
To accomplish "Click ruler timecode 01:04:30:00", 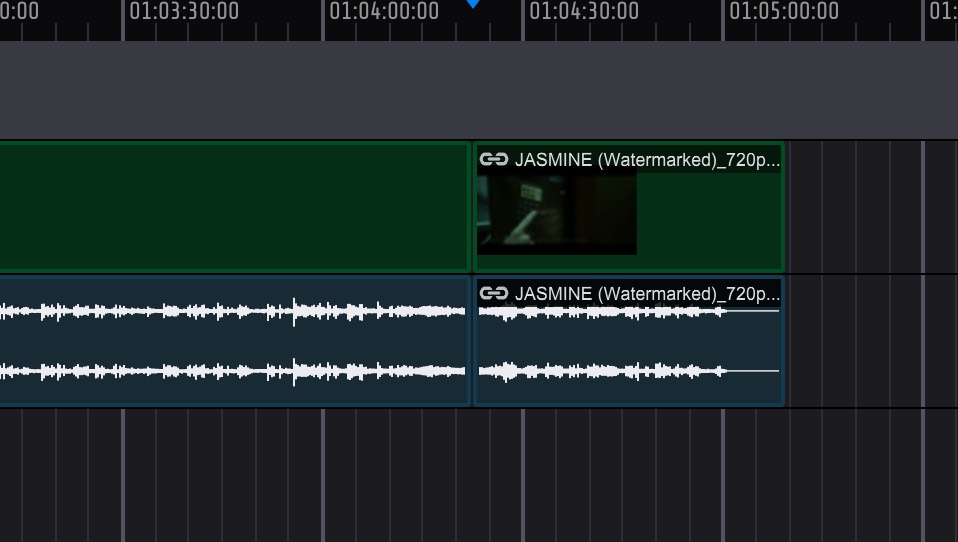I will pos(583,11).
